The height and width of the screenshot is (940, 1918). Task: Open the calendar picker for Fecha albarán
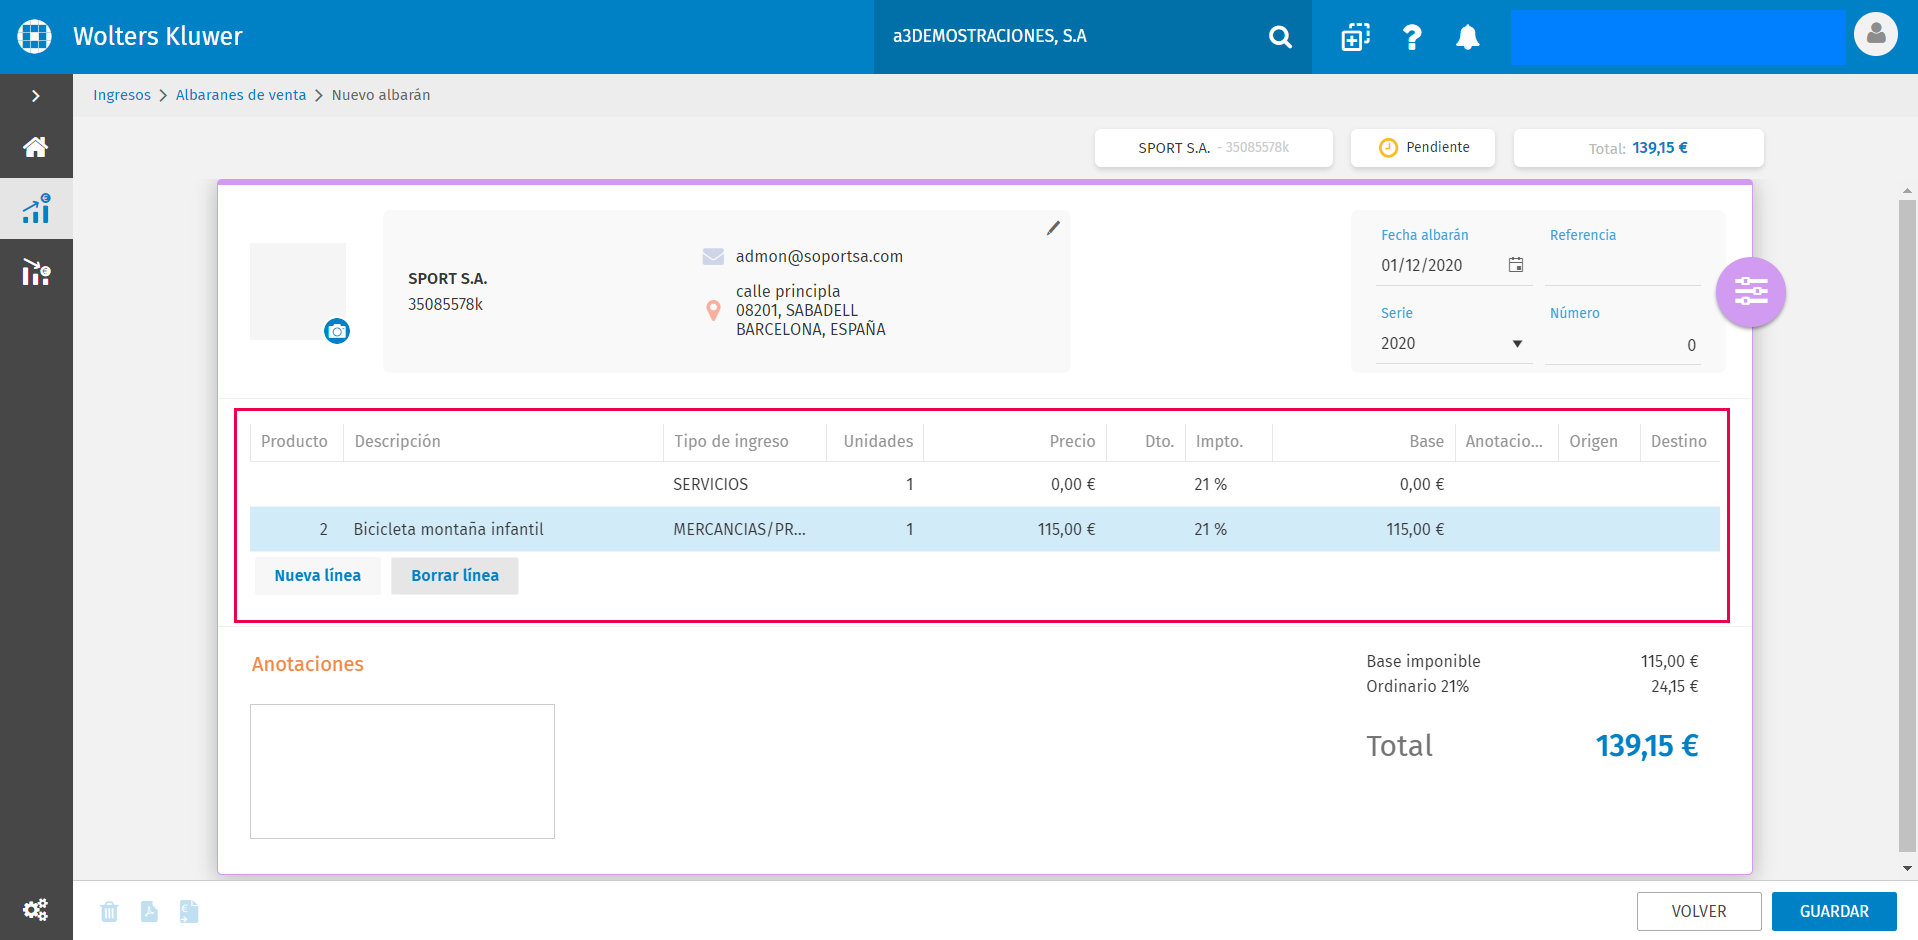(1516, 265)
